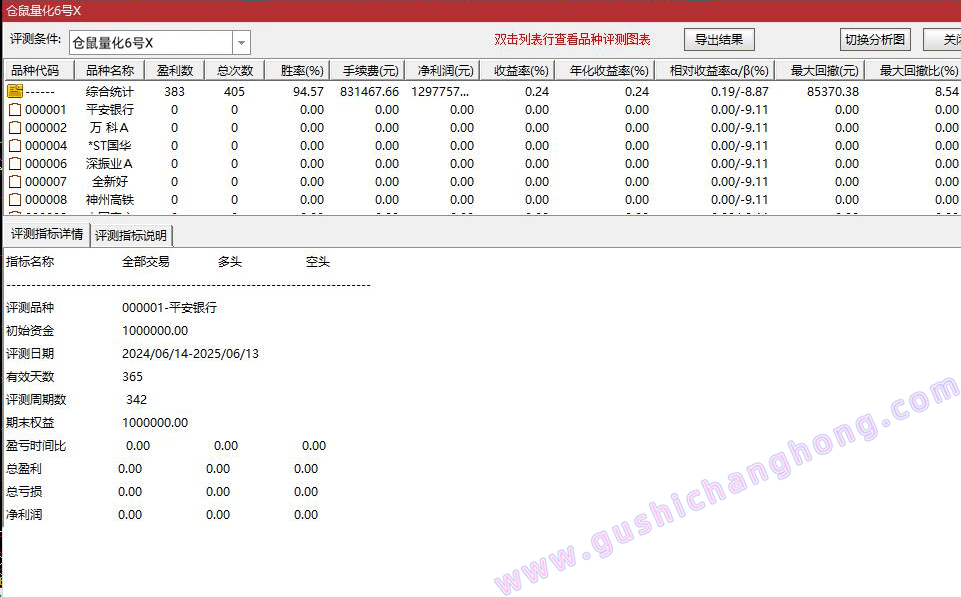Click the 0.19/-8.87 relative return value
The height and width of the screenshot is (597, 961).
tap(740, 91)
